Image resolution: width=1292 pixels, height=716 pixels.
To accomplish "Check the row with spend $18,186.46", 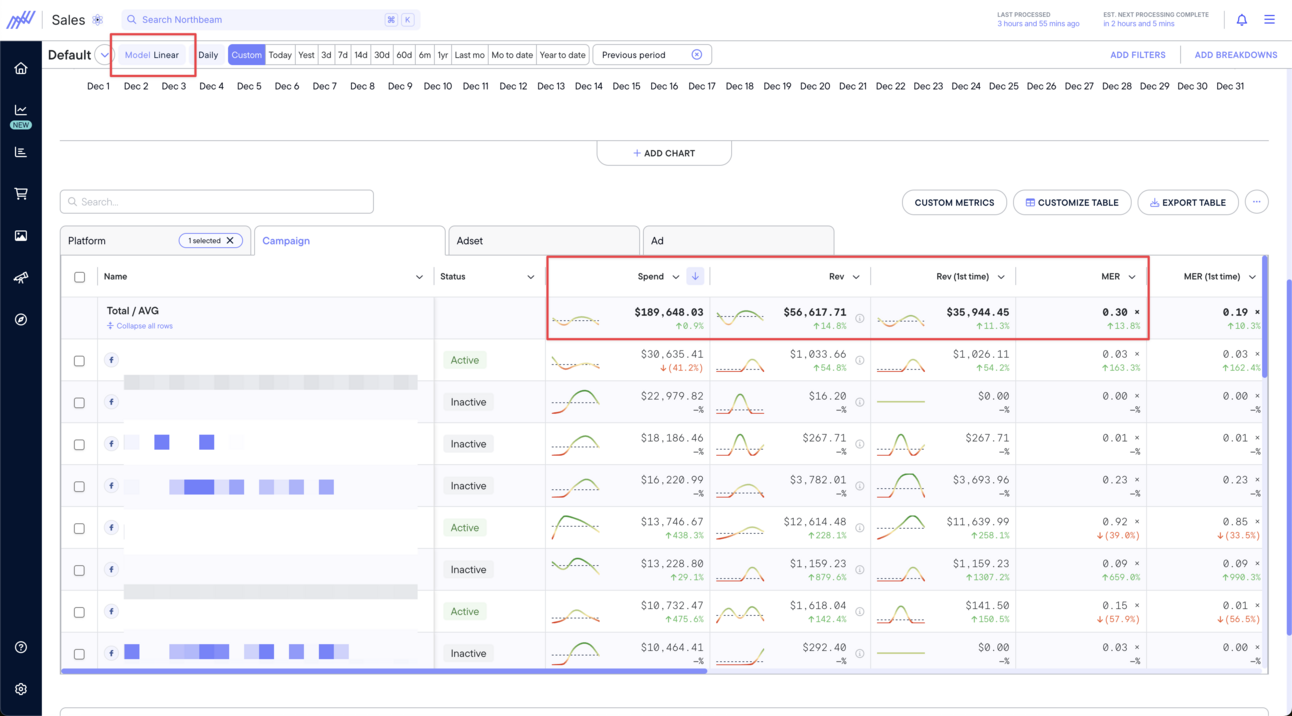I will 79,445.
